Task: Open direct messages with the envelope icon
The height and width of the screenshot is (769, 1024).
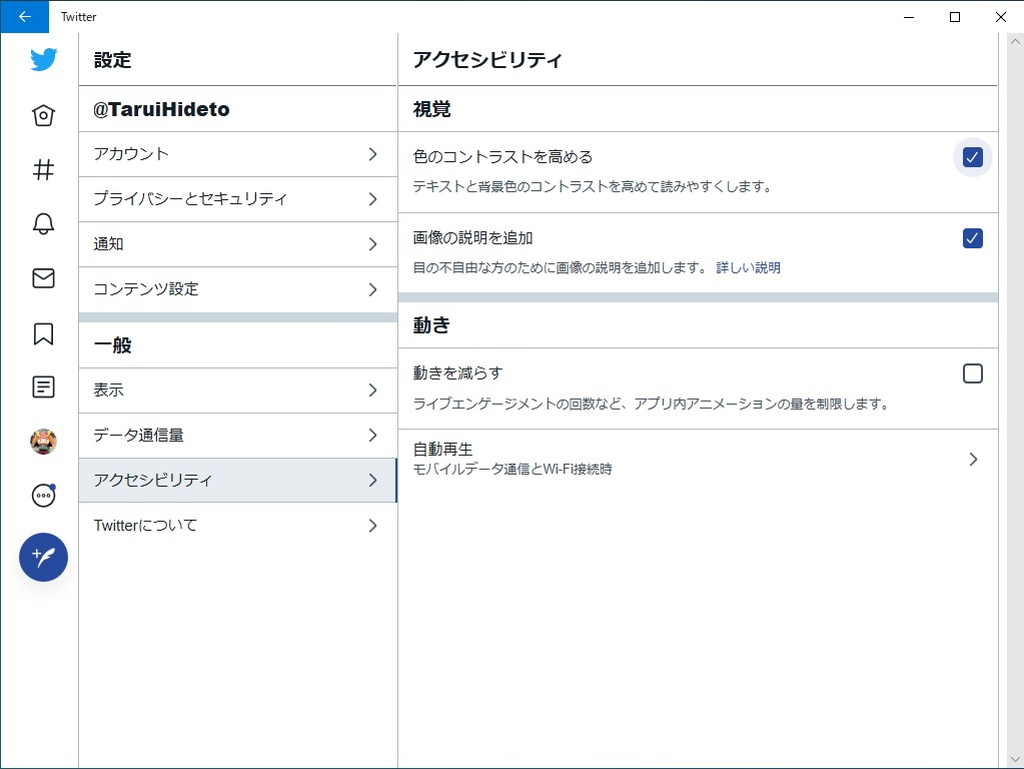Action: [x=43, y=278]
